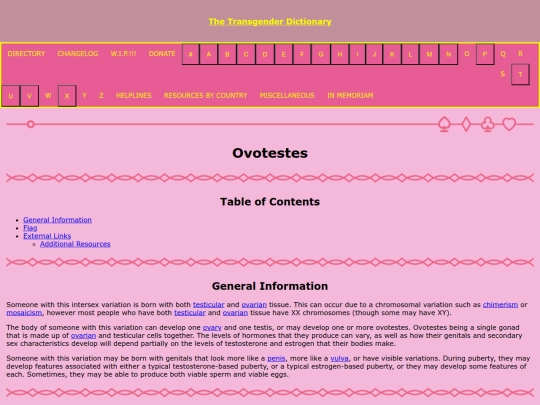The image size is (540, 405).
Task: Open ovarian link before 'and testicular cells'
Action: 83,335
